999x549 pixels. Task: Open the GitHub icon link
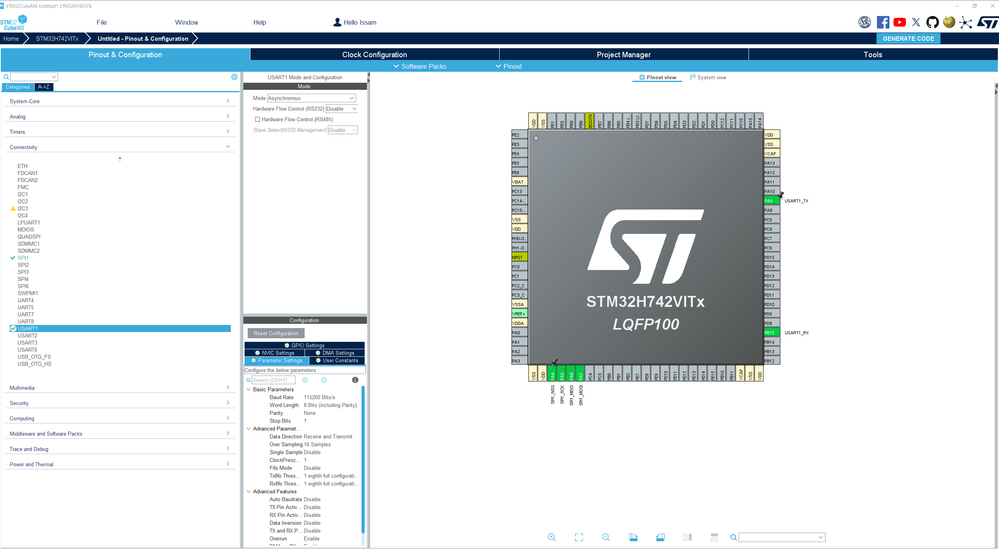coord(932,22)
